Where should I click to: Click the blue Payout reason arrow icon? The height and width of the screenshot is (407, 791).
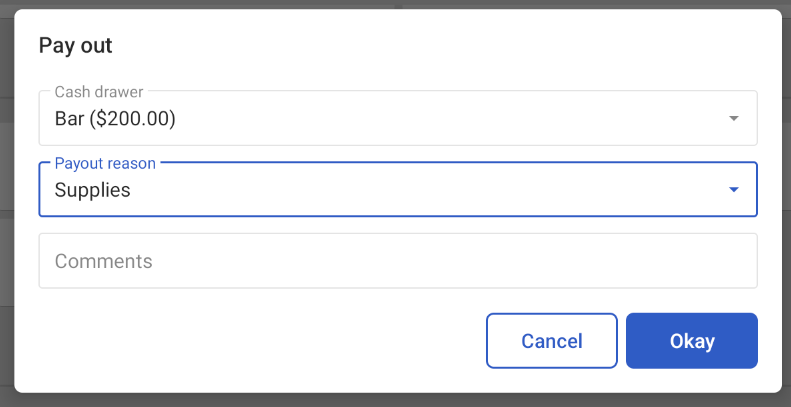tap(733, 190)
